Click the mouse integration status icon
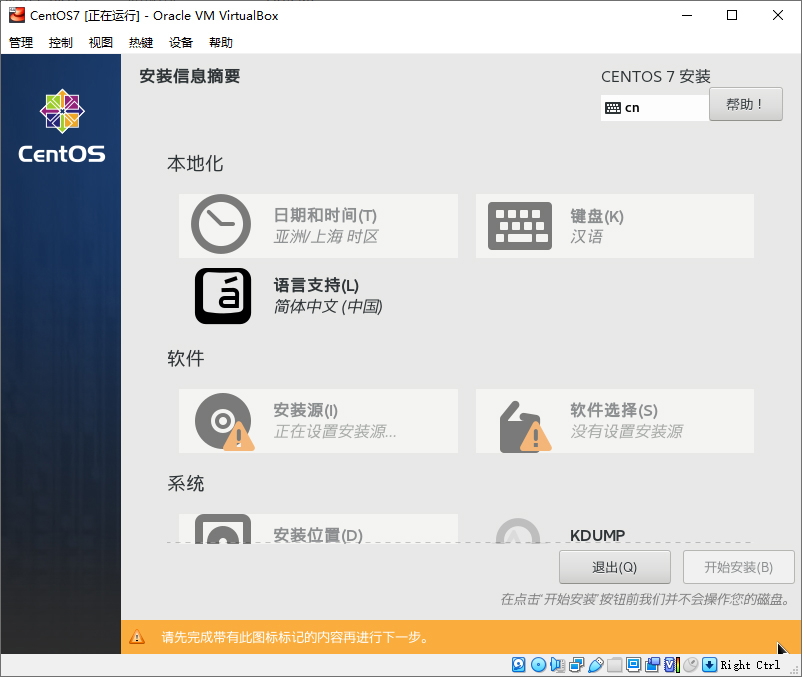Viewport: 802px width, 679px height. pos(691,664)
